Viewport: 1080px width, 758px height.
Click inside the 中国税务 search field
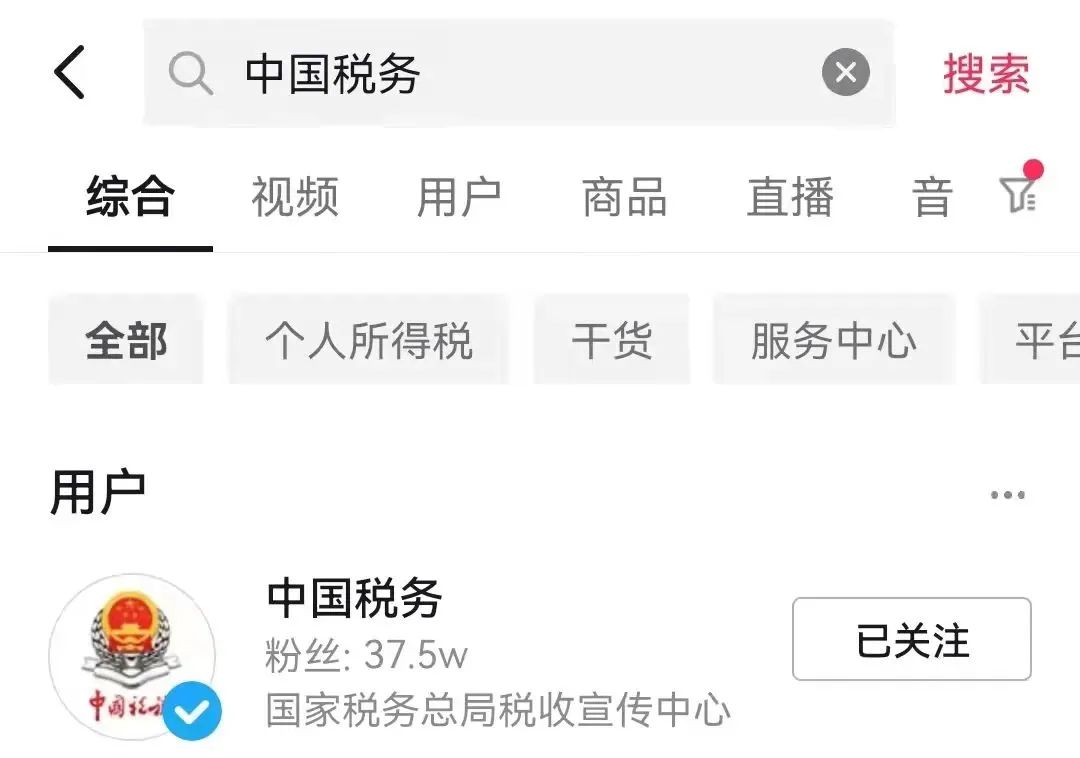click(518, 73)
